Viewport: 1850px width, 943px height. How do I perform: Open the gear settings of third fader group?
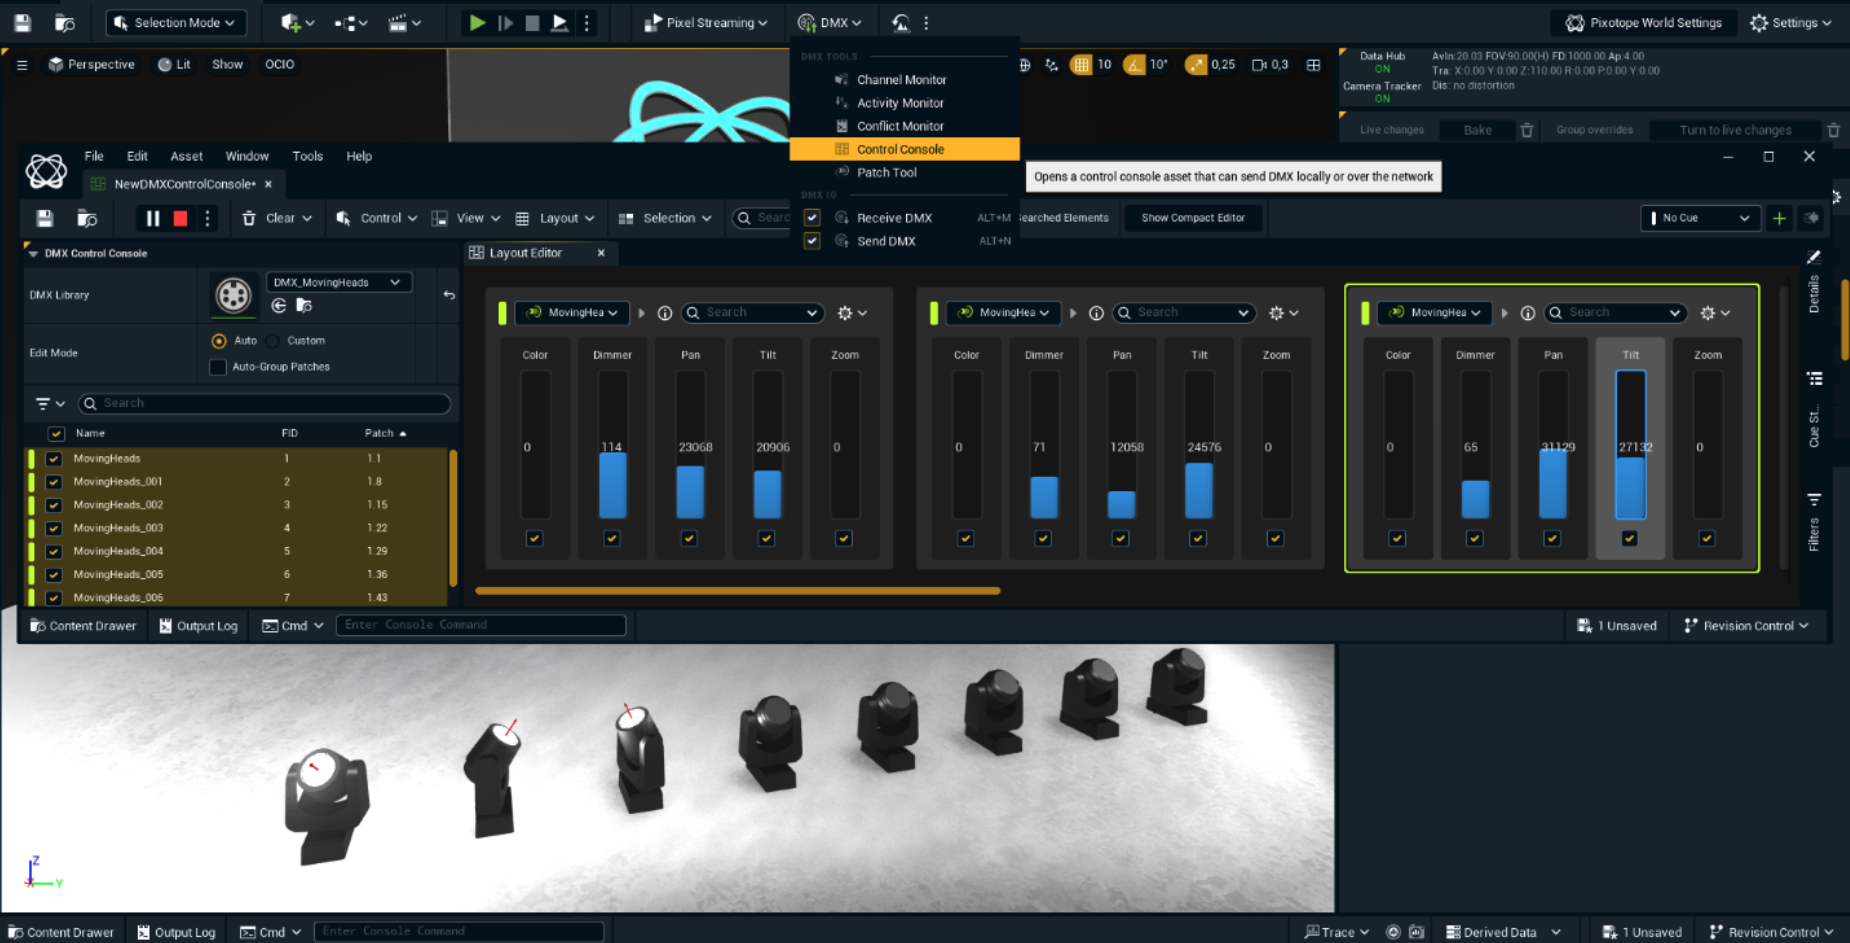pos(1715,313)
